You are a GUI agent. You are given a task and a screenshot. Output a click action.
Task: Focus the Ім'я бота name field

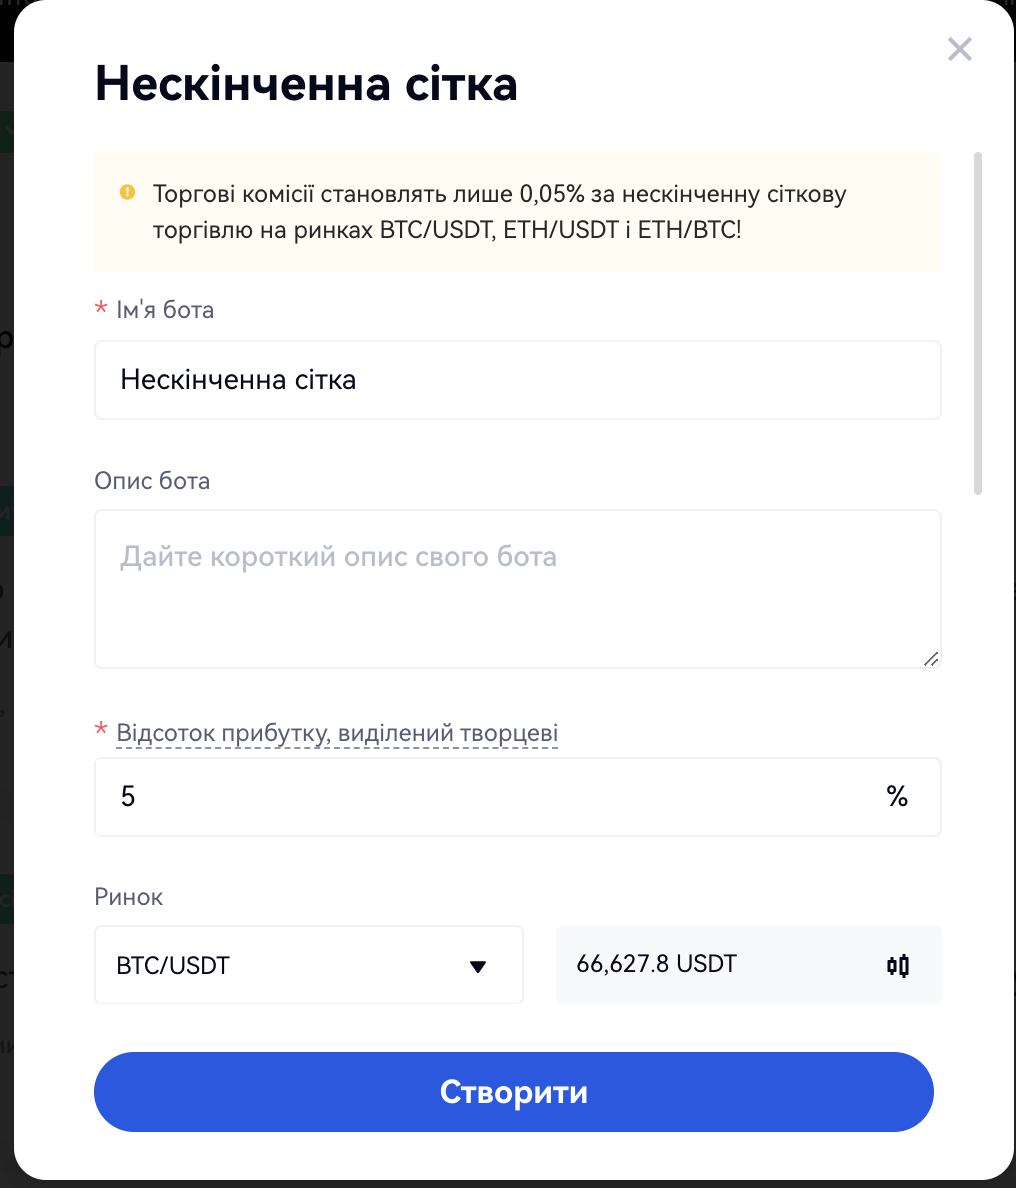[x=517, y=380]
